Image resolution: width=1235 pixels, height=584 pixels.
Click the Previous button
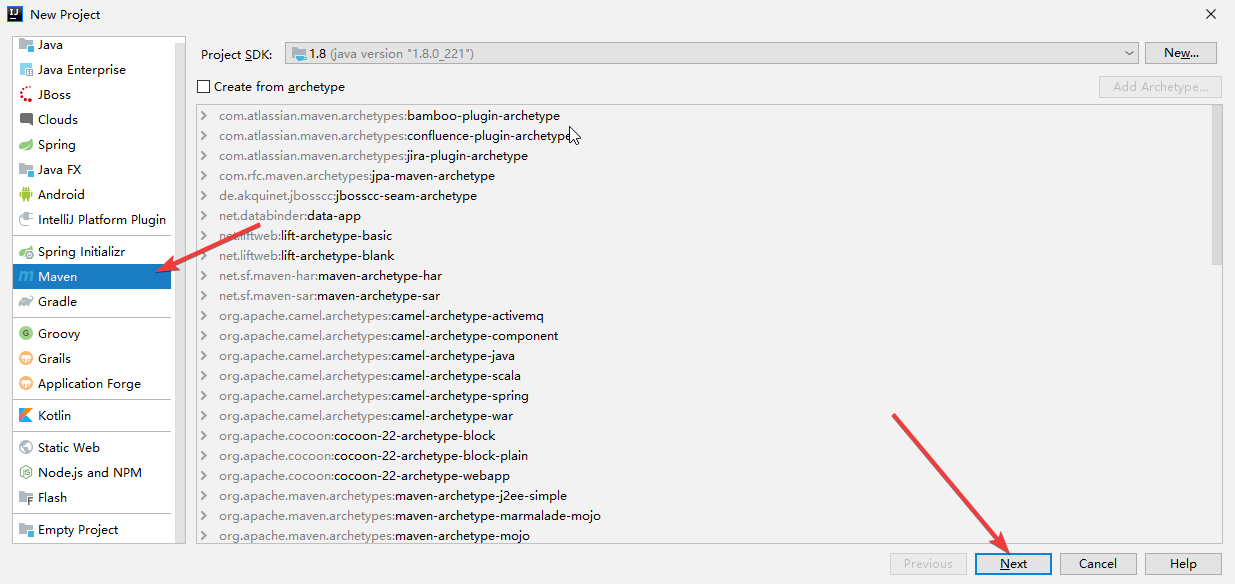928,564
